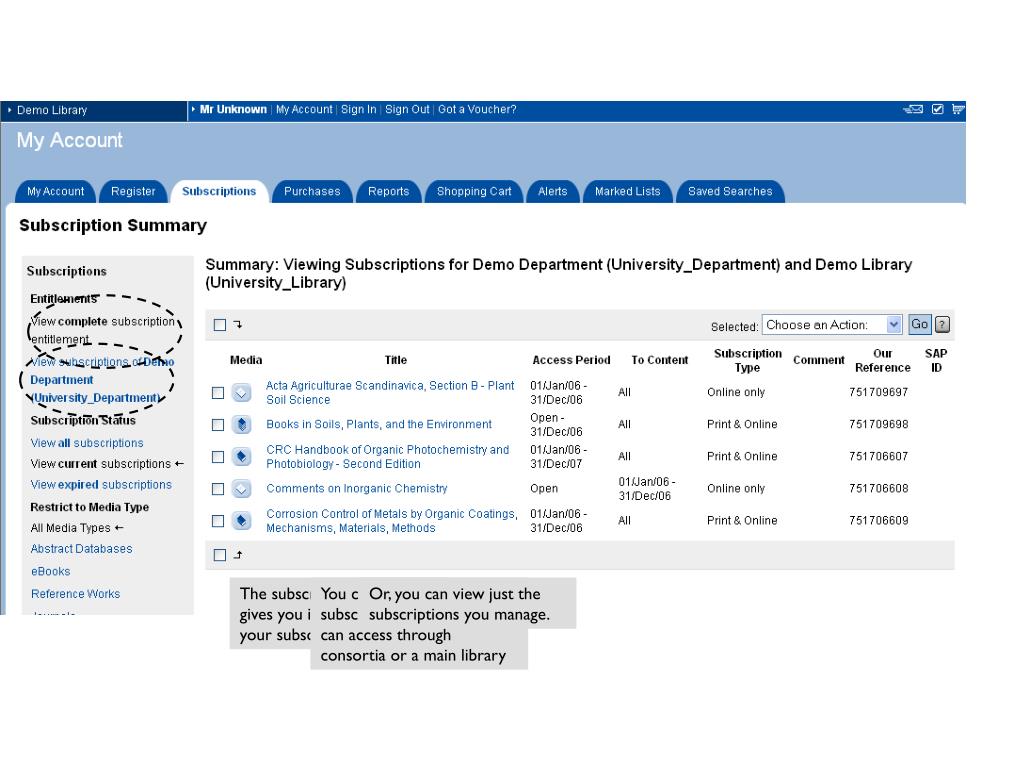Screen dimensions: 1024x768
Task: Check the Acta Agriculturae Scandinavica row checkbox
Action: (x=218, y=392)
